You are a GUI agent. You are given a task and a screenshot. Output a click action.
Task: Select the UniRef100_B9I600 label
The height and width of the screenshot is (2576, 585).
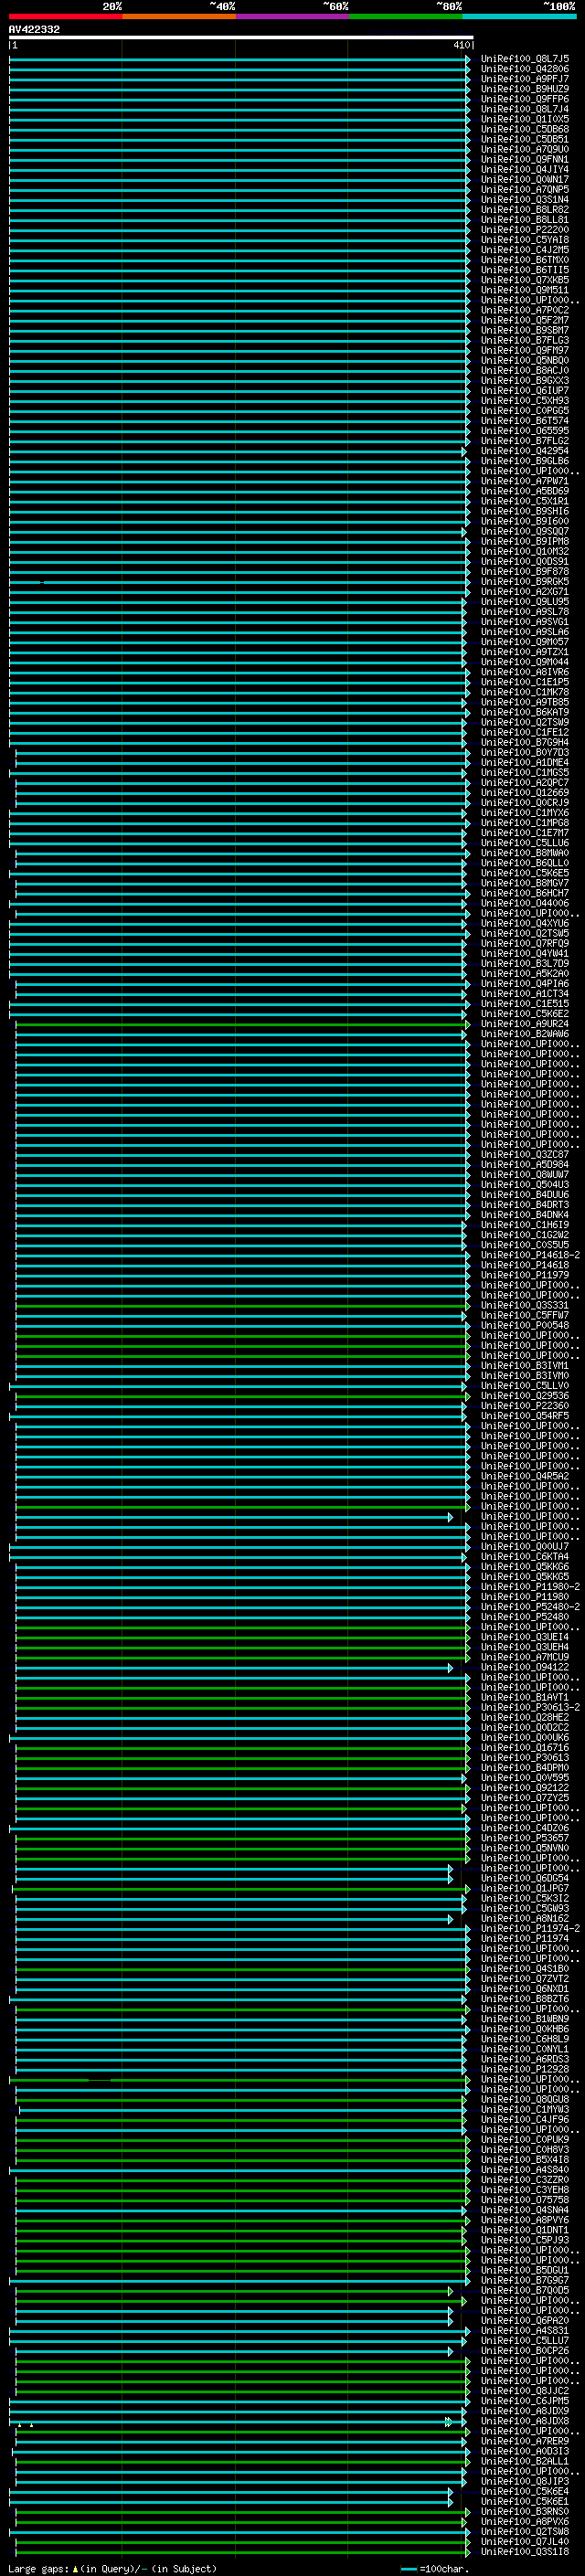(x=525, y=521)
